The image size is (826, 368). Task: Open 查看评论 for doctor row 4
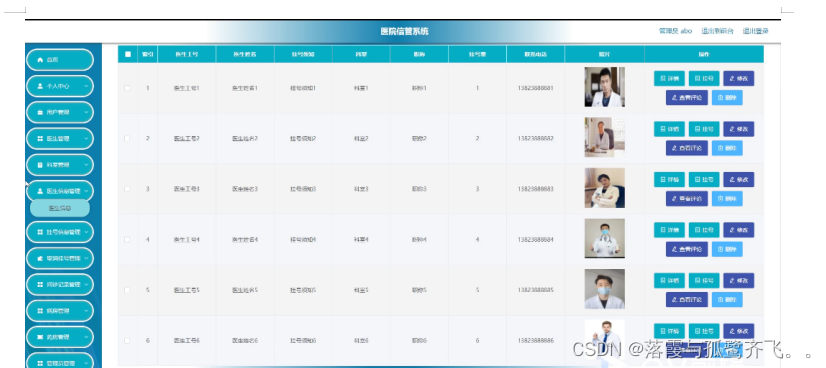point(686,249)
